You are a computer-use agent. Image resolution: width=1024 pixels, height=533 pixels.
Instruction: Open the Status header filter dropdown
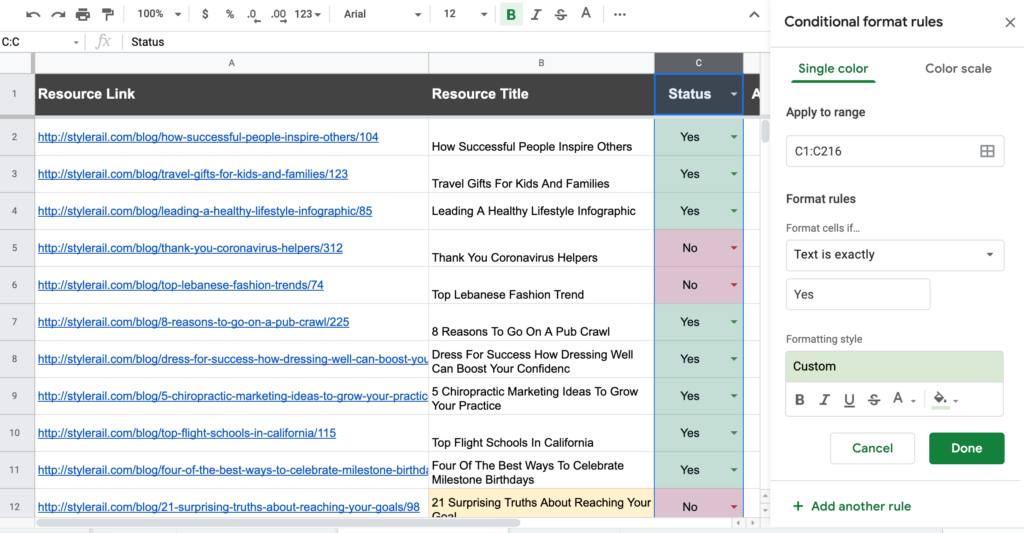(733, 94)
